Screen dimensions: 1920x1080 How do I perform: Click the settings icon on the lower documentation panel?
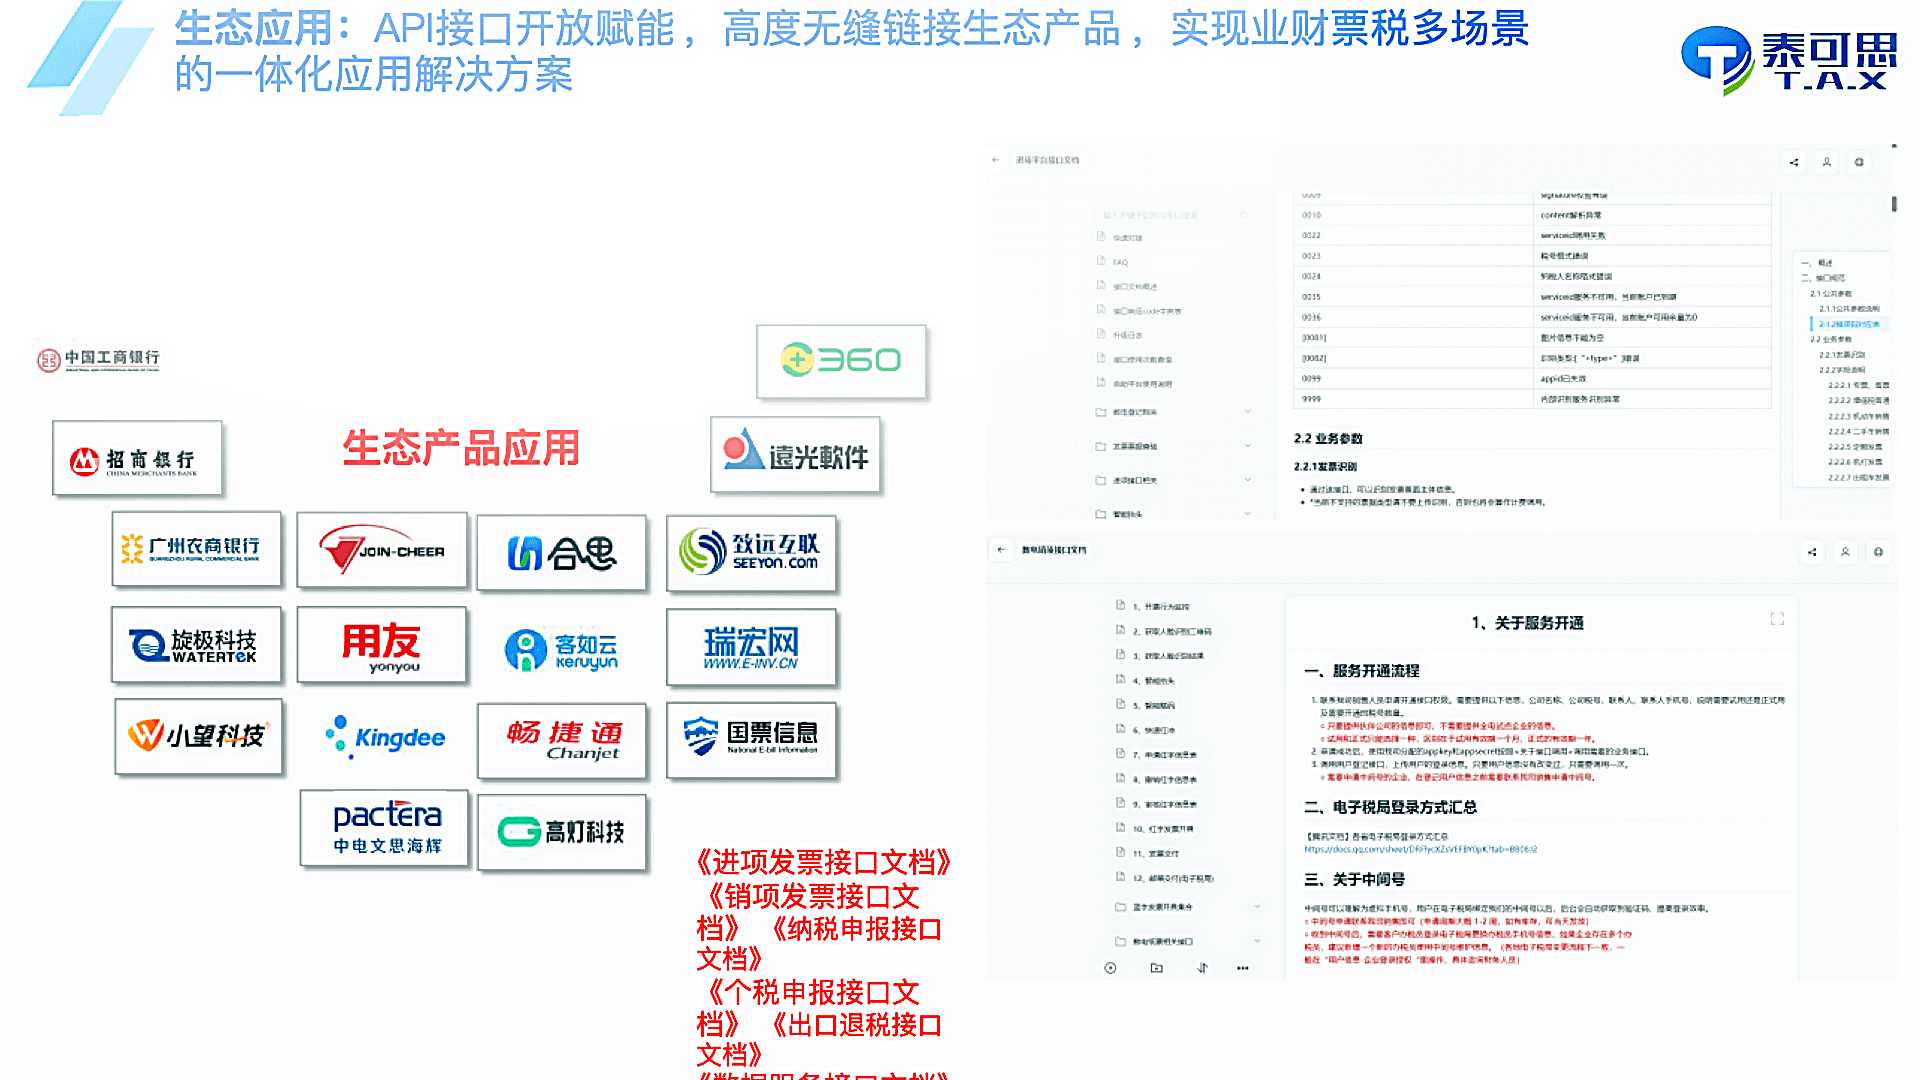(1878, 551)
